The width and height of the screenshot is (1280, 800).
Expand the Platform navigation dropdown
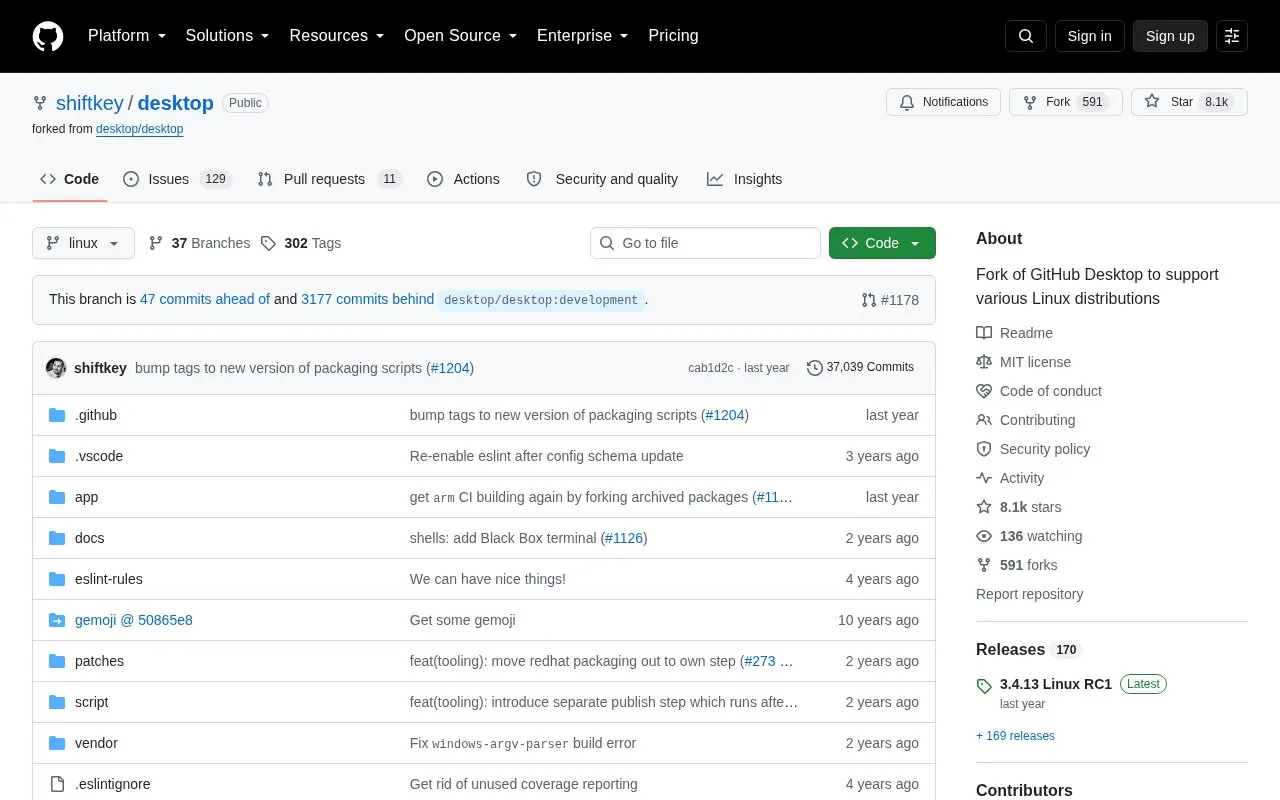pyautogui.click(x=127, y=36)
